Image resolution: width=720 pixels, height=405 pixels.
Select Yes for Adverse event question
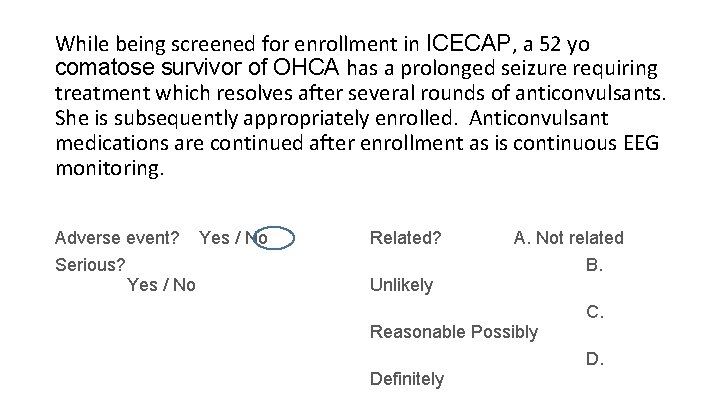214,238
